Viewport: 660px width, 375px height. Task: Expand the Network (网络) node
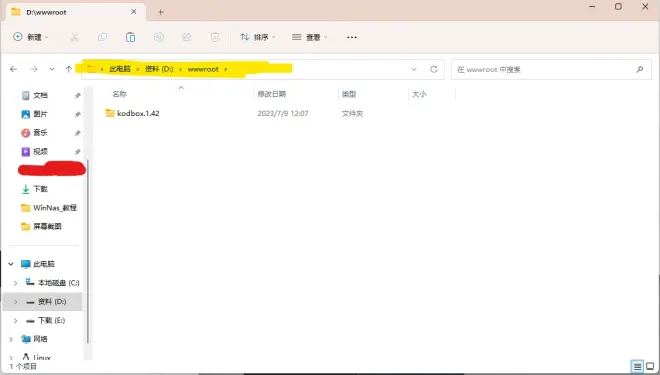tap(11, 339)
